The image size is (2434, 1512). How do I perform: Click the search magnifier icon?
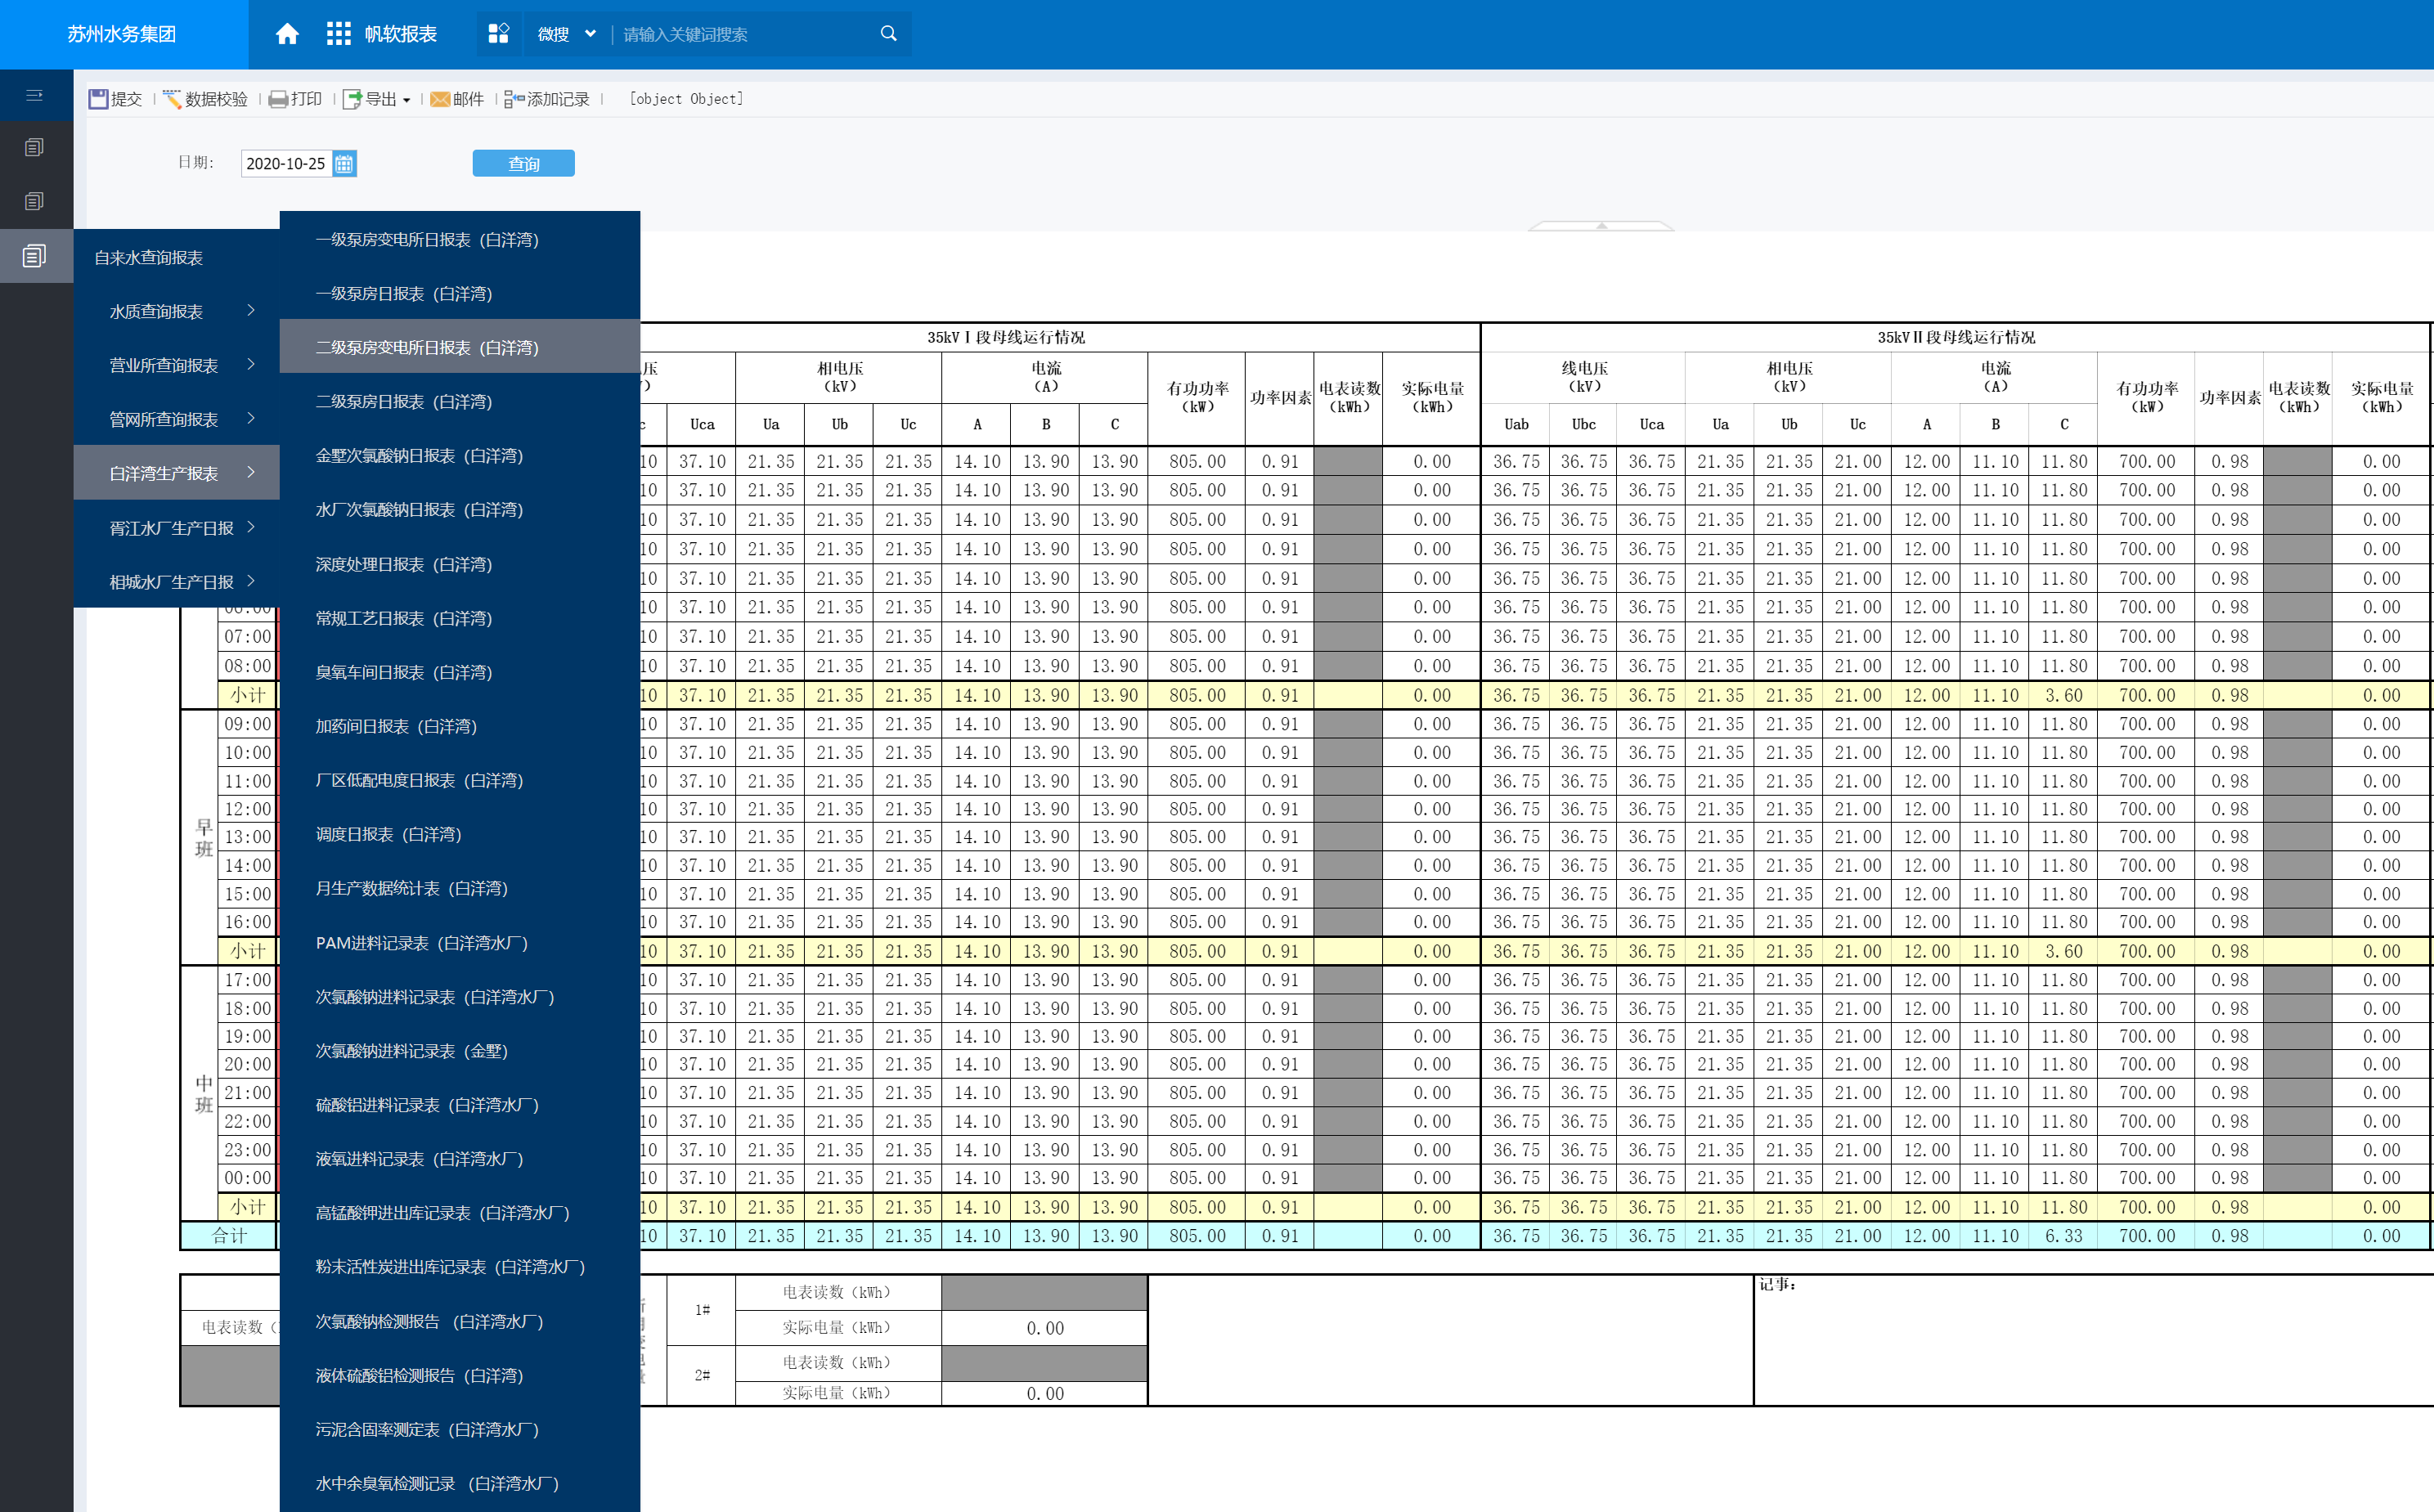click(x=888, y=34)
